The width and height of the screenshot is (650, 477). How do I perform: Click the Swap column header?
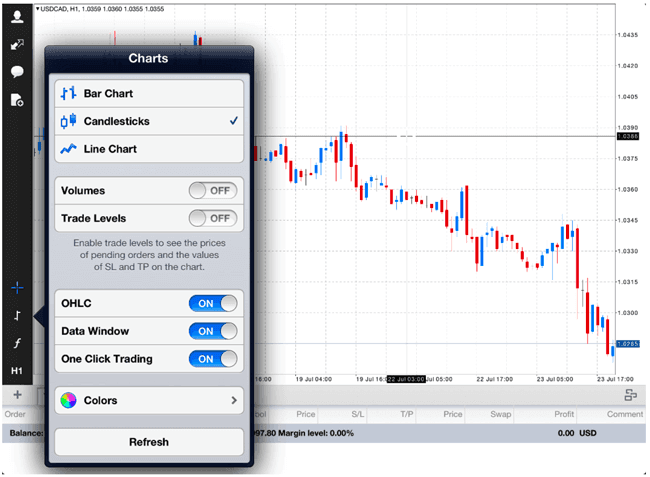point(500,414)
